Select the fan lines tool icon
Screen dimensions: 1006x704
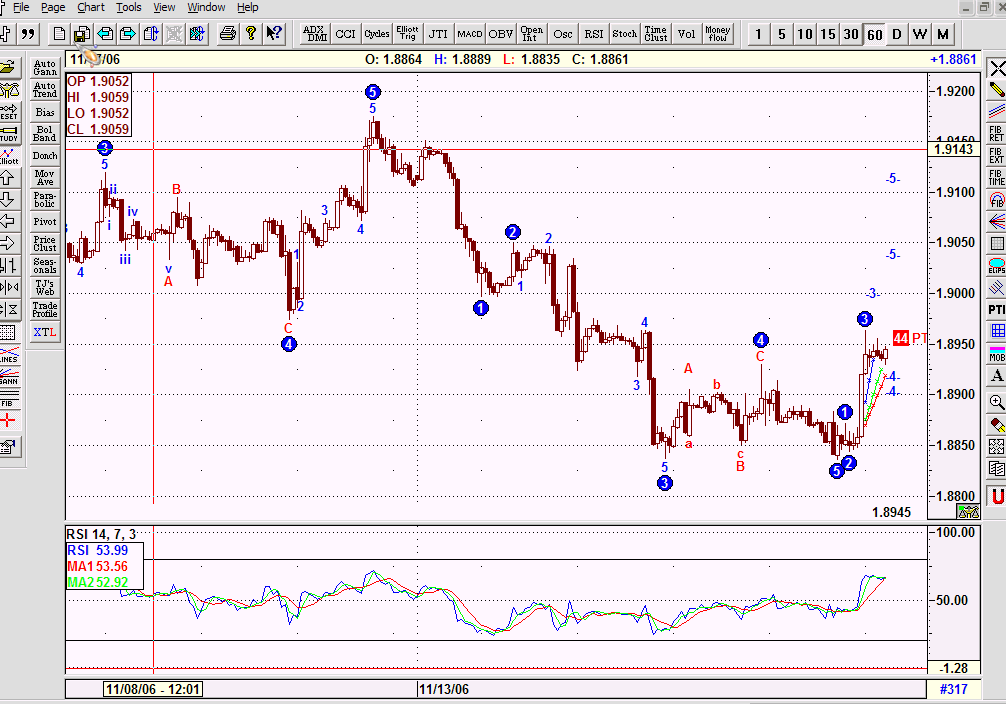[996, 222]
